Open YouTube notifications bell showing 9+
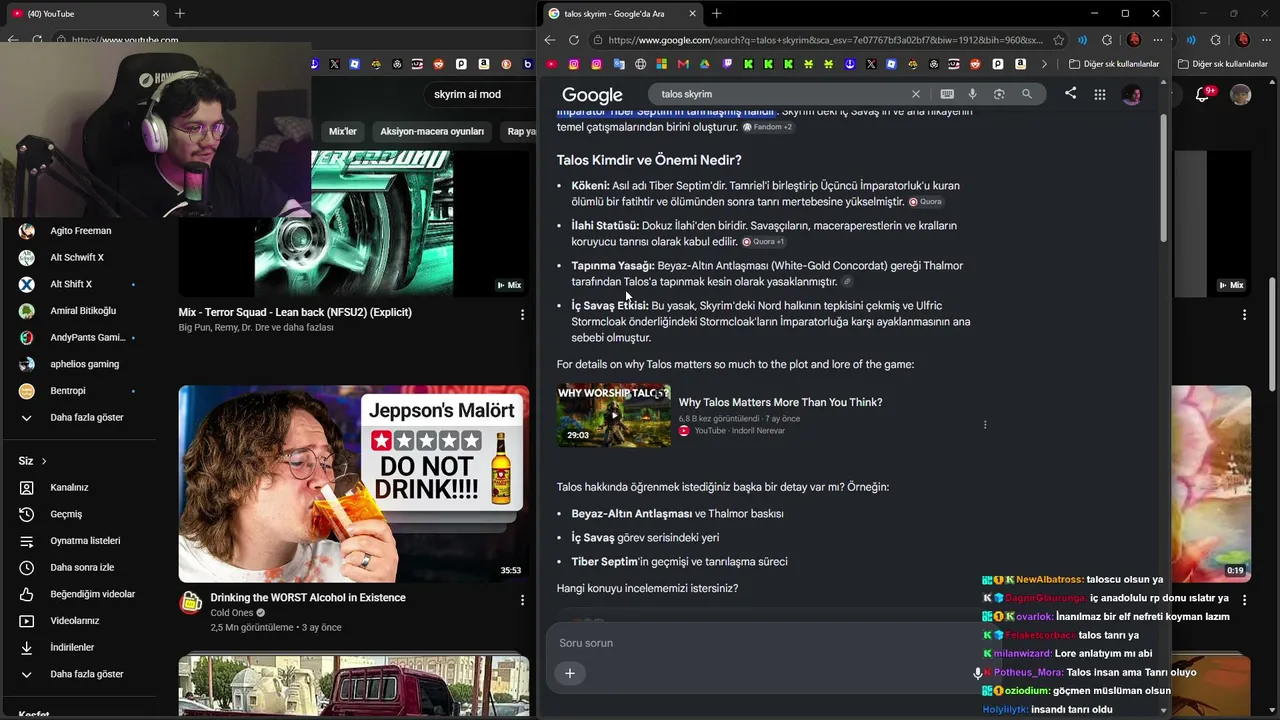 [x=1203, y=94]
